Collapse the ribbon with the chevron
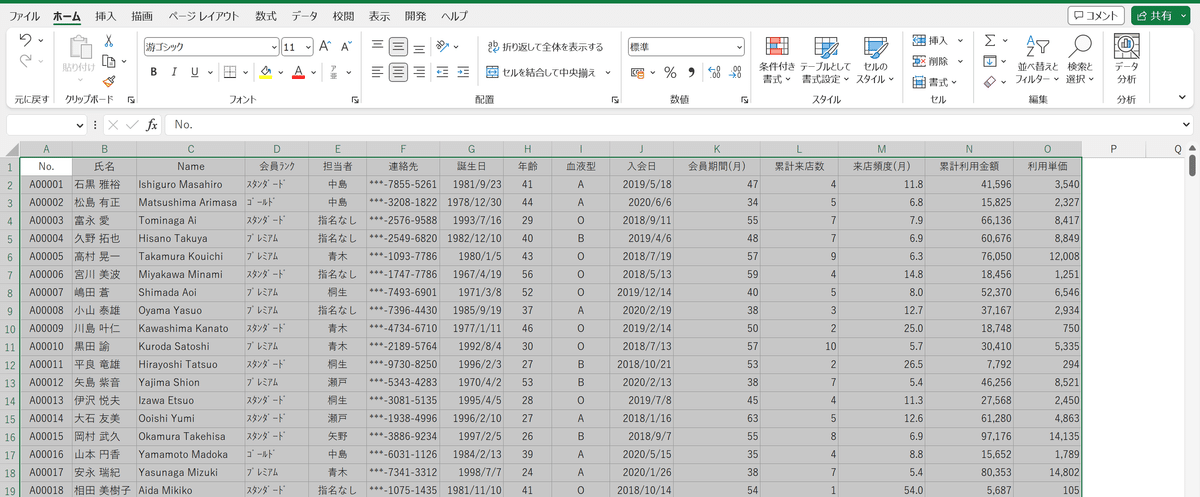Viewport: 1200px width, 497px height. click(x=1181, y=98)
